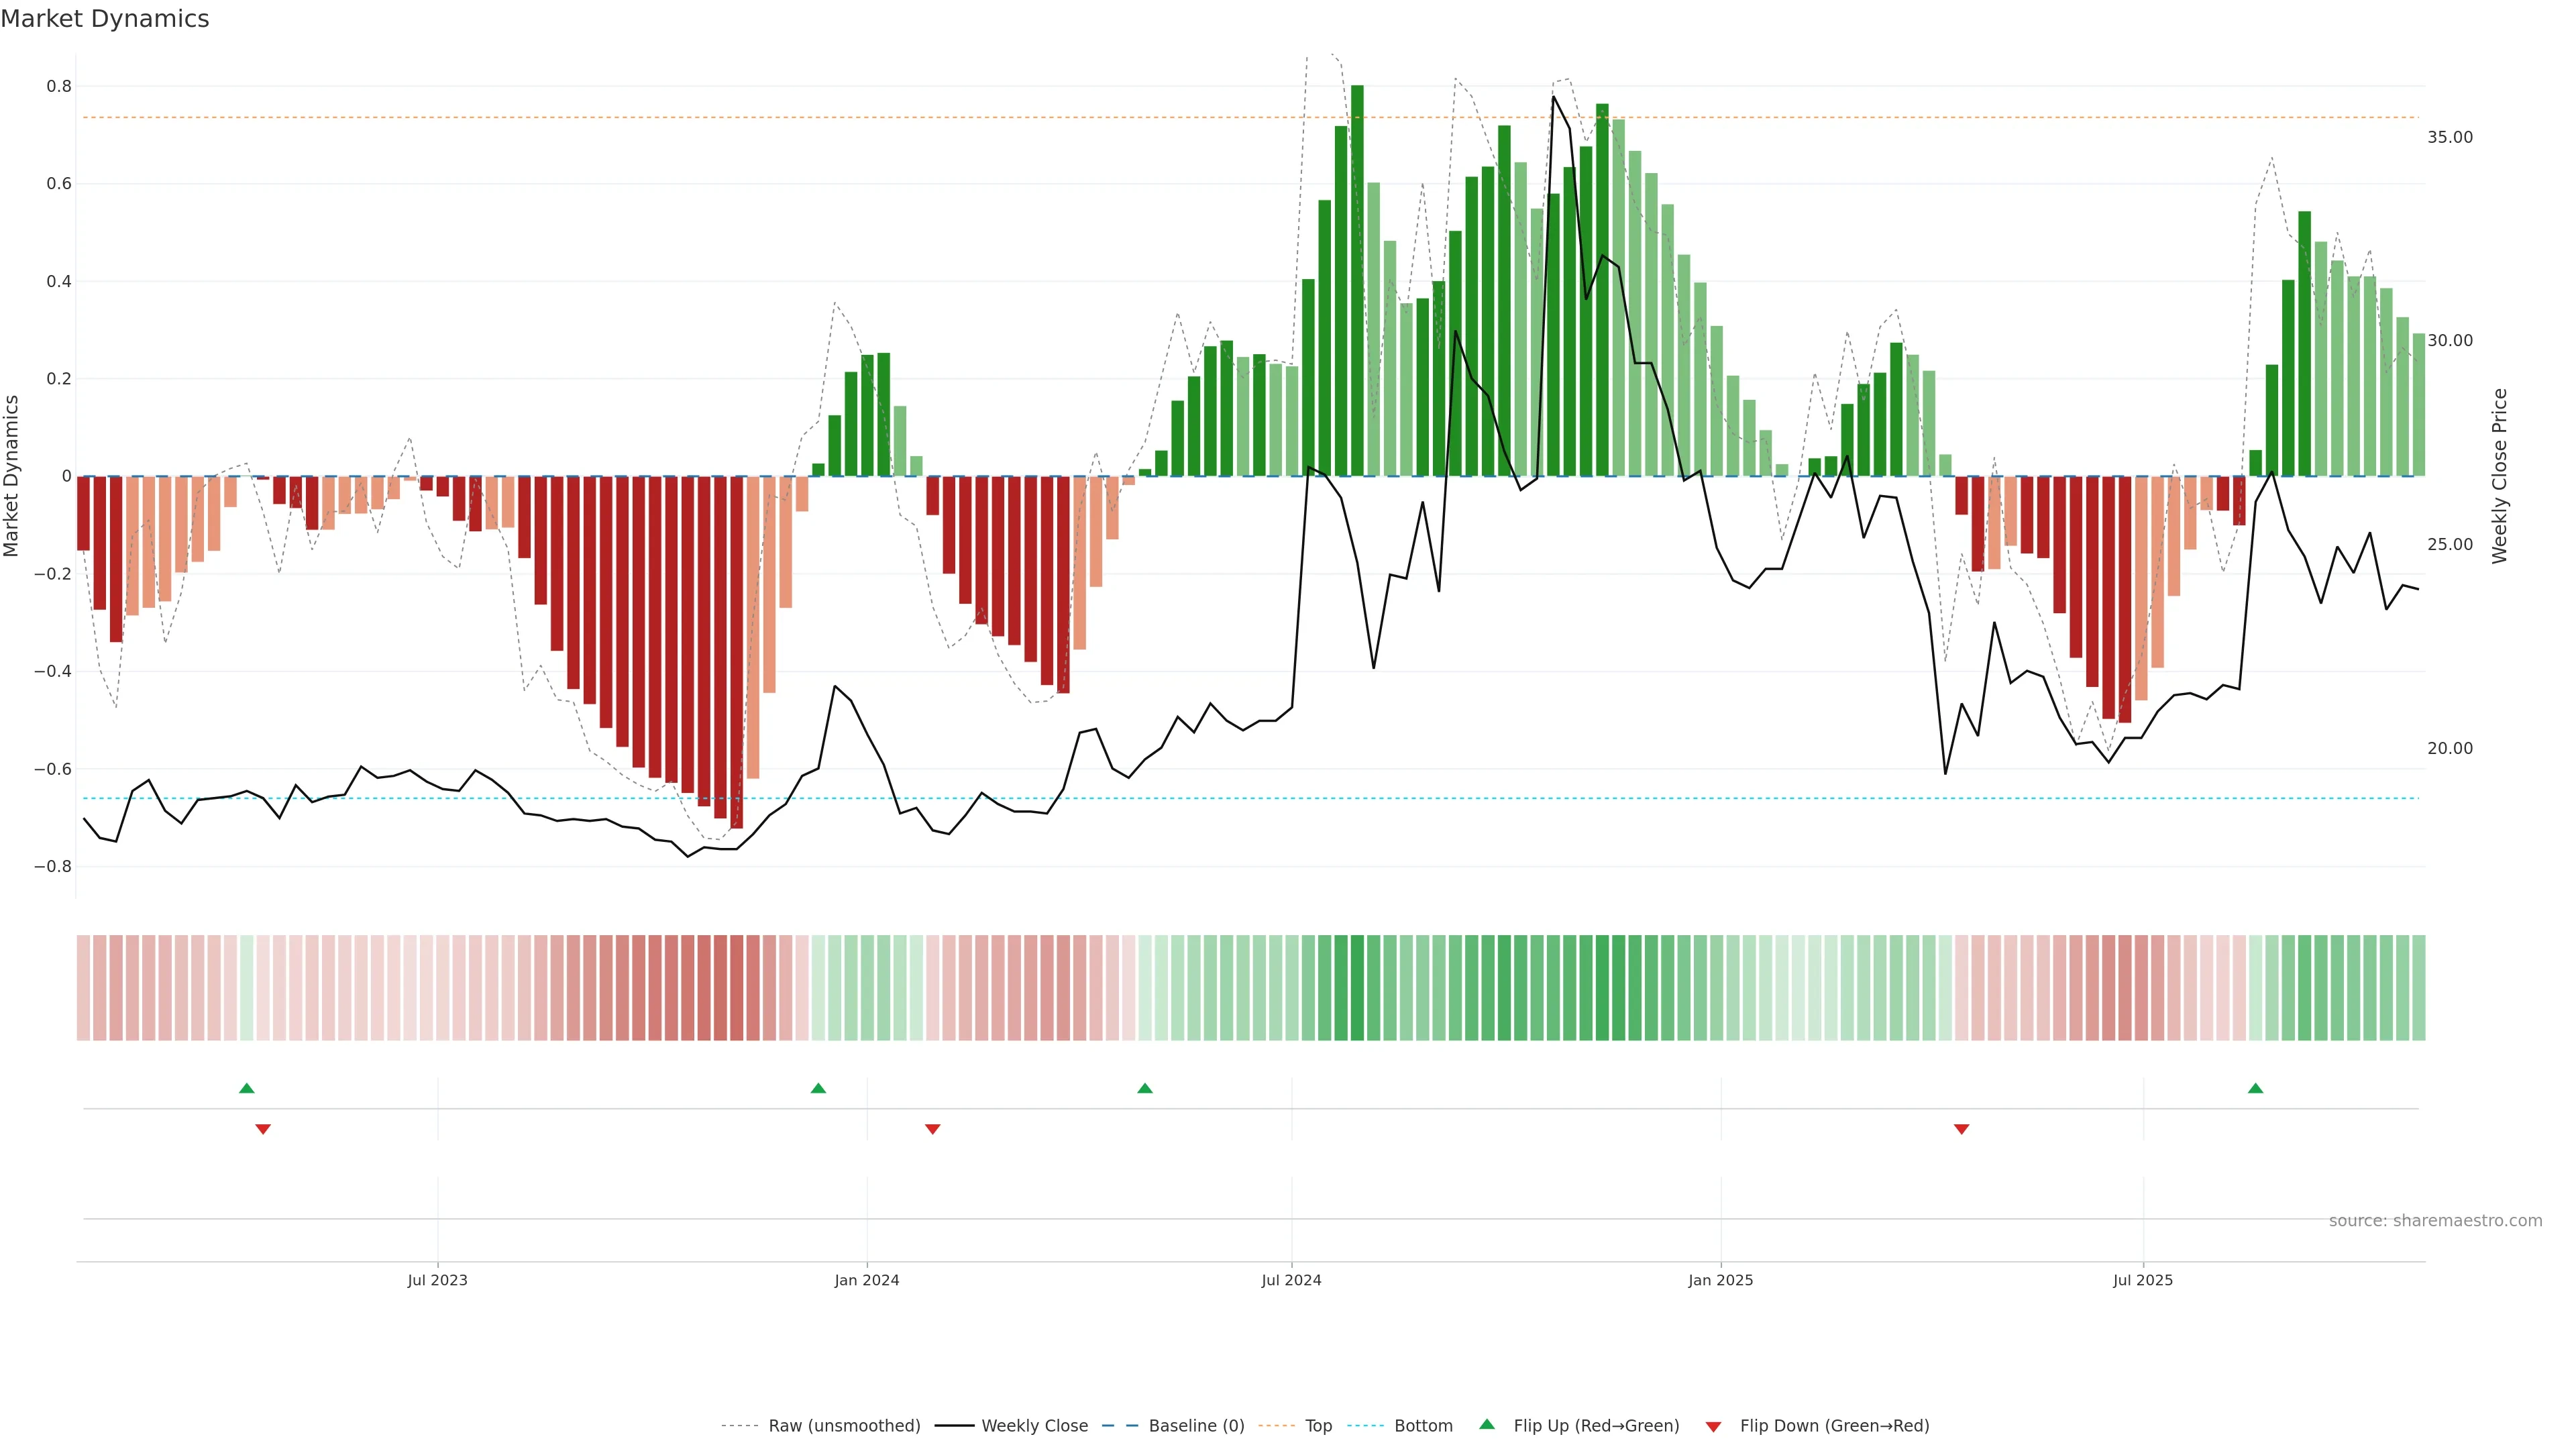Click the Jan 2025 x-axis label

pos(1720,1280)
